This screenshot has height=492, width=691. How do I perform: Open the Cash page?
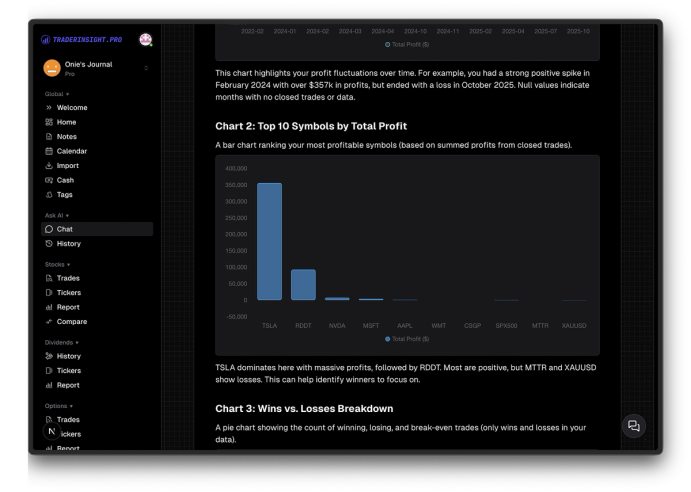click(65, 180)
